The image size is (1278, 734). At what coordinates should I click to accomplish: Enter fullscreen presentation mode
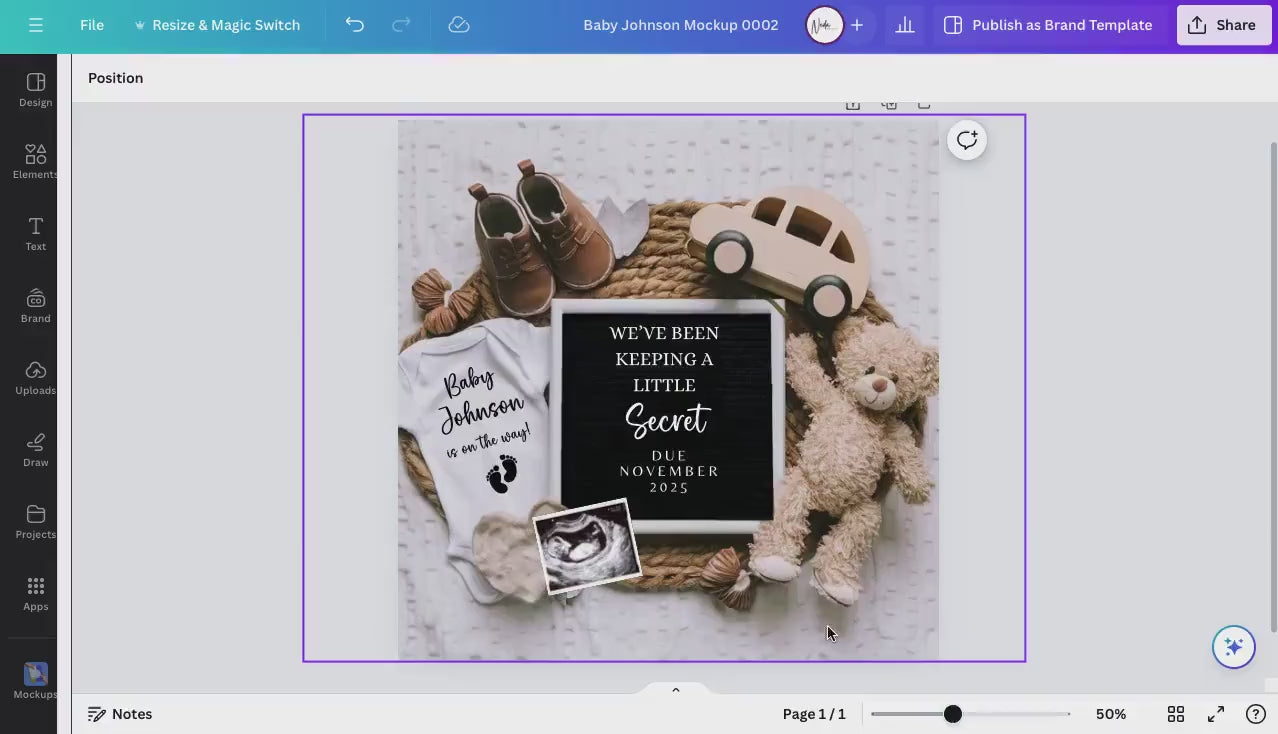(x=1216, y=714)
